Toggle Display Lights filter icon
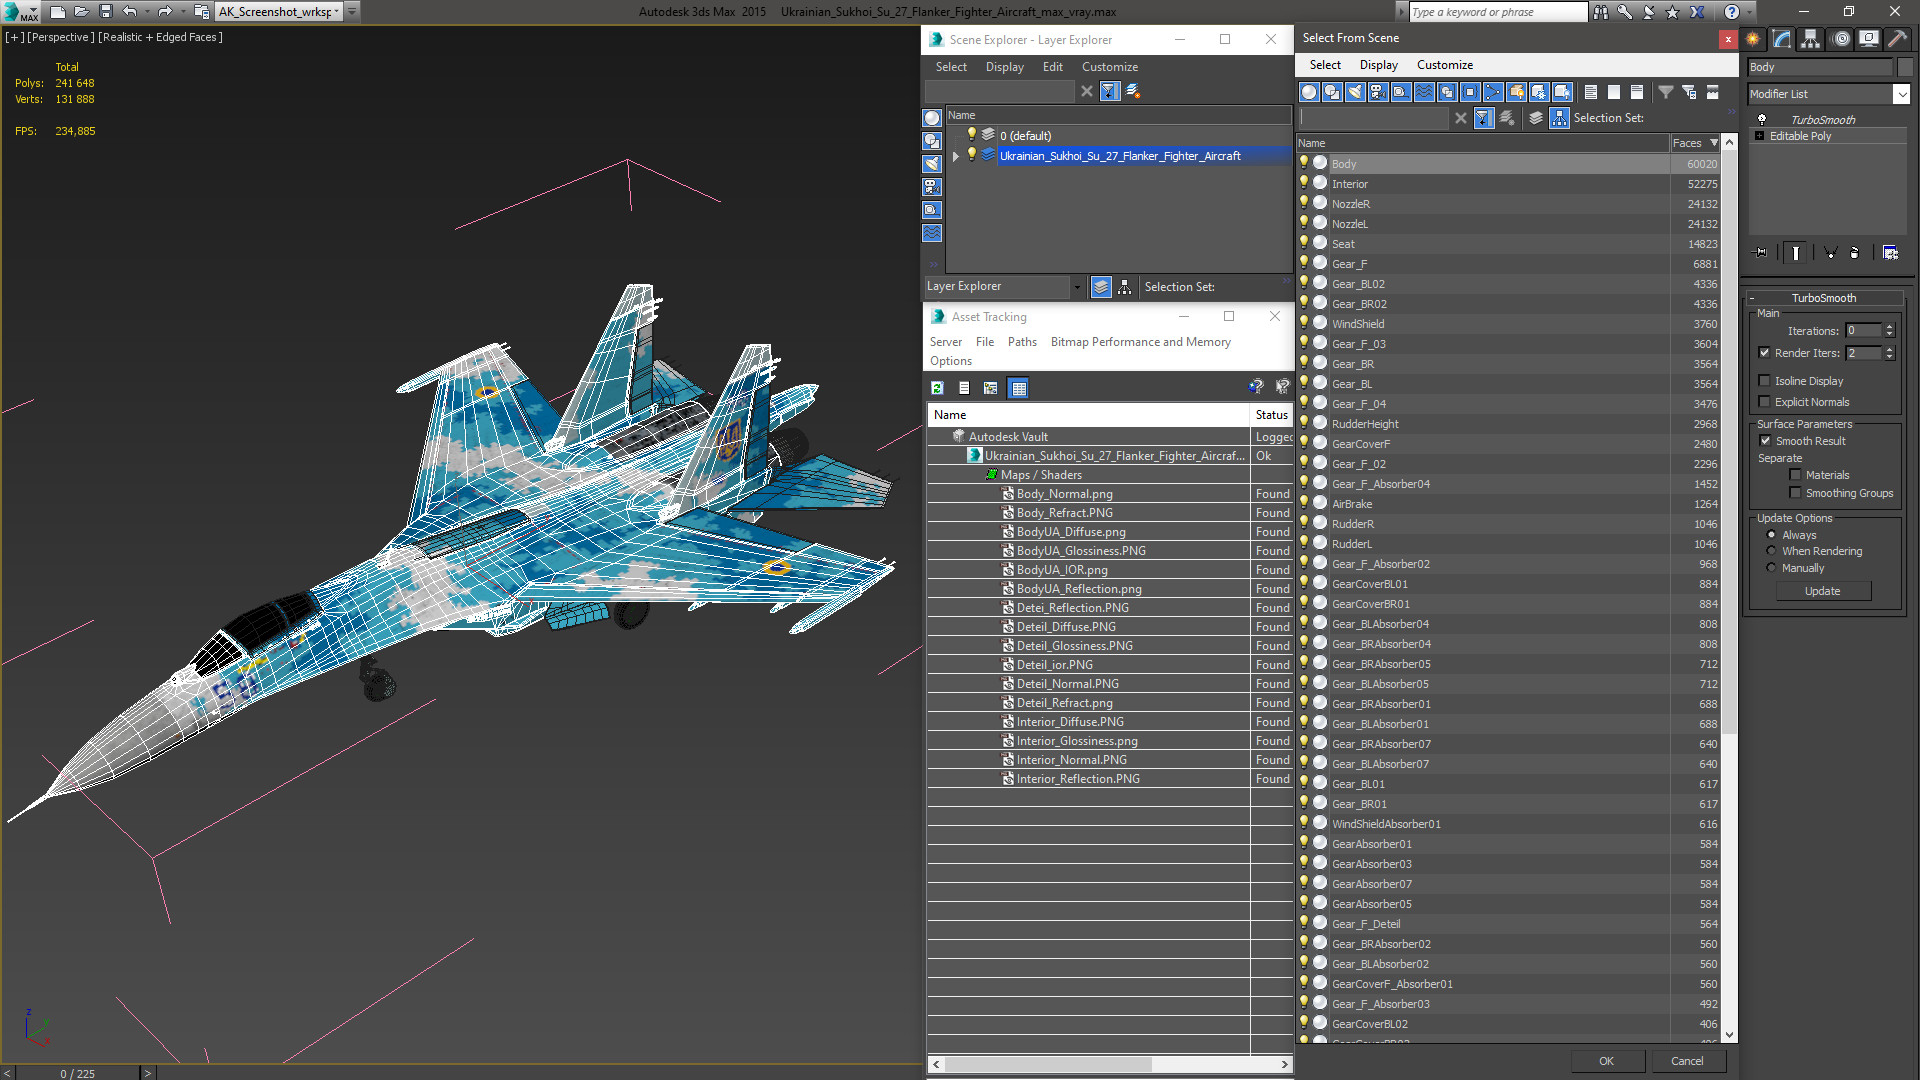The width and height of the screenshot is (1920, 1080). coord(1355,92)
